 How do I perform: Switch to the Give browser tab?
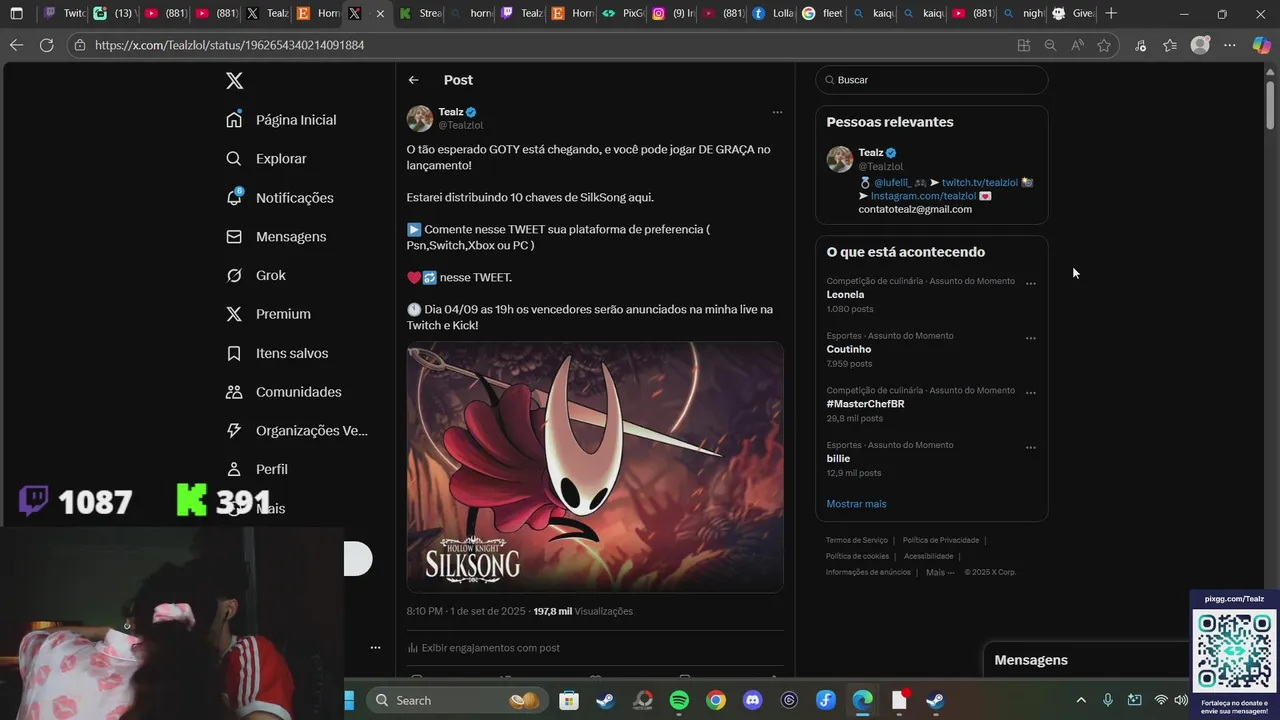(x=1072, y=14)
